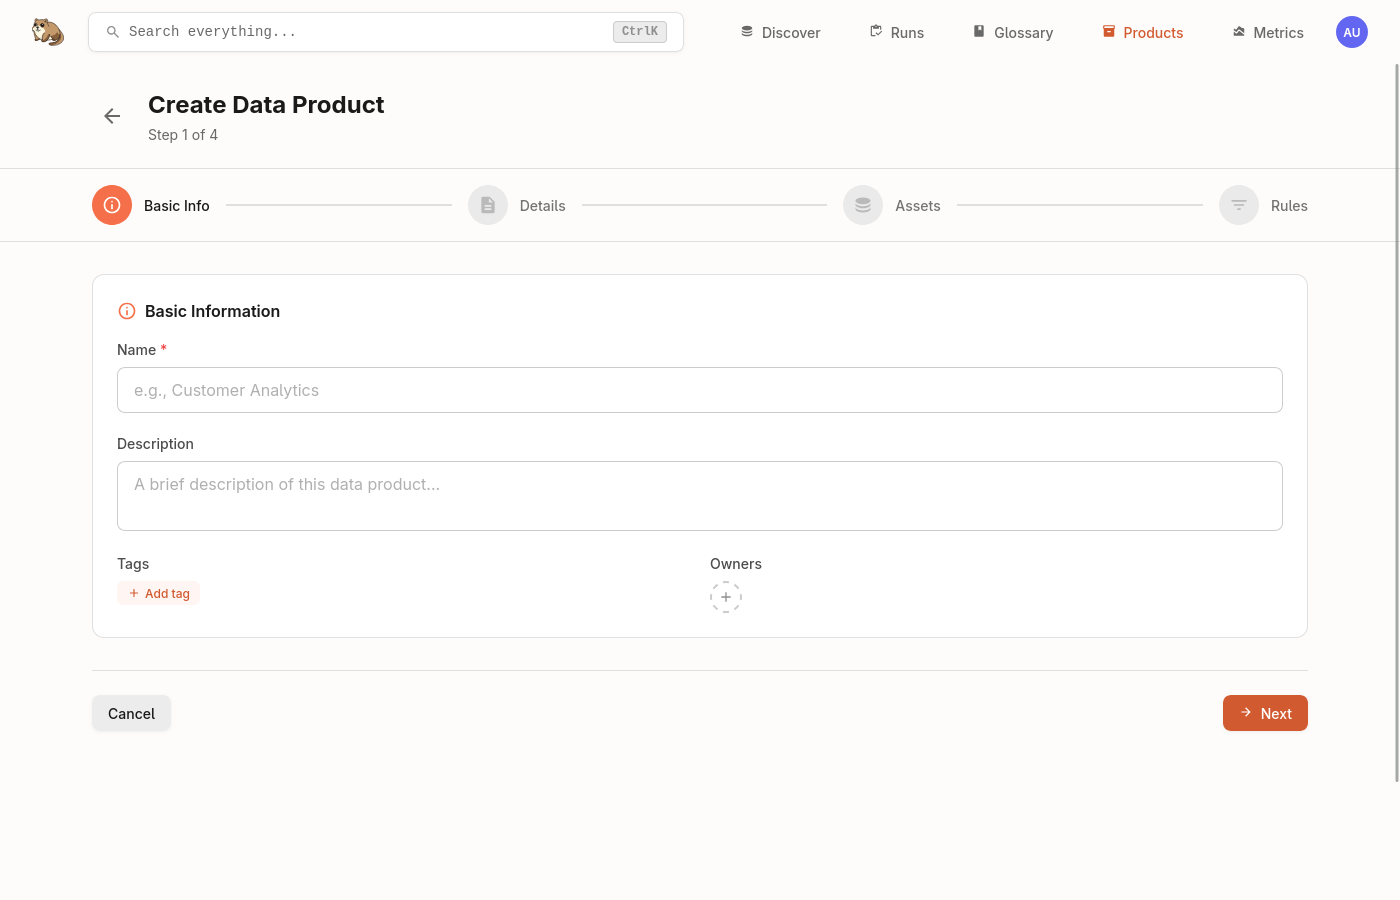Select the Details step document icon
1400x900 pixels.
coord(488,205)
